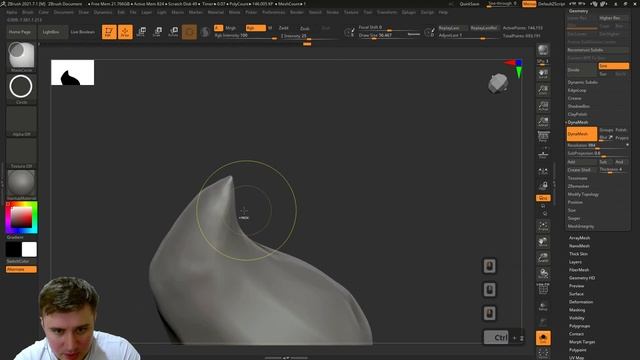Click the Rotate view icon
Image resolution: width=640 pixels, height=360 pixels.
[x=543, y=274]
